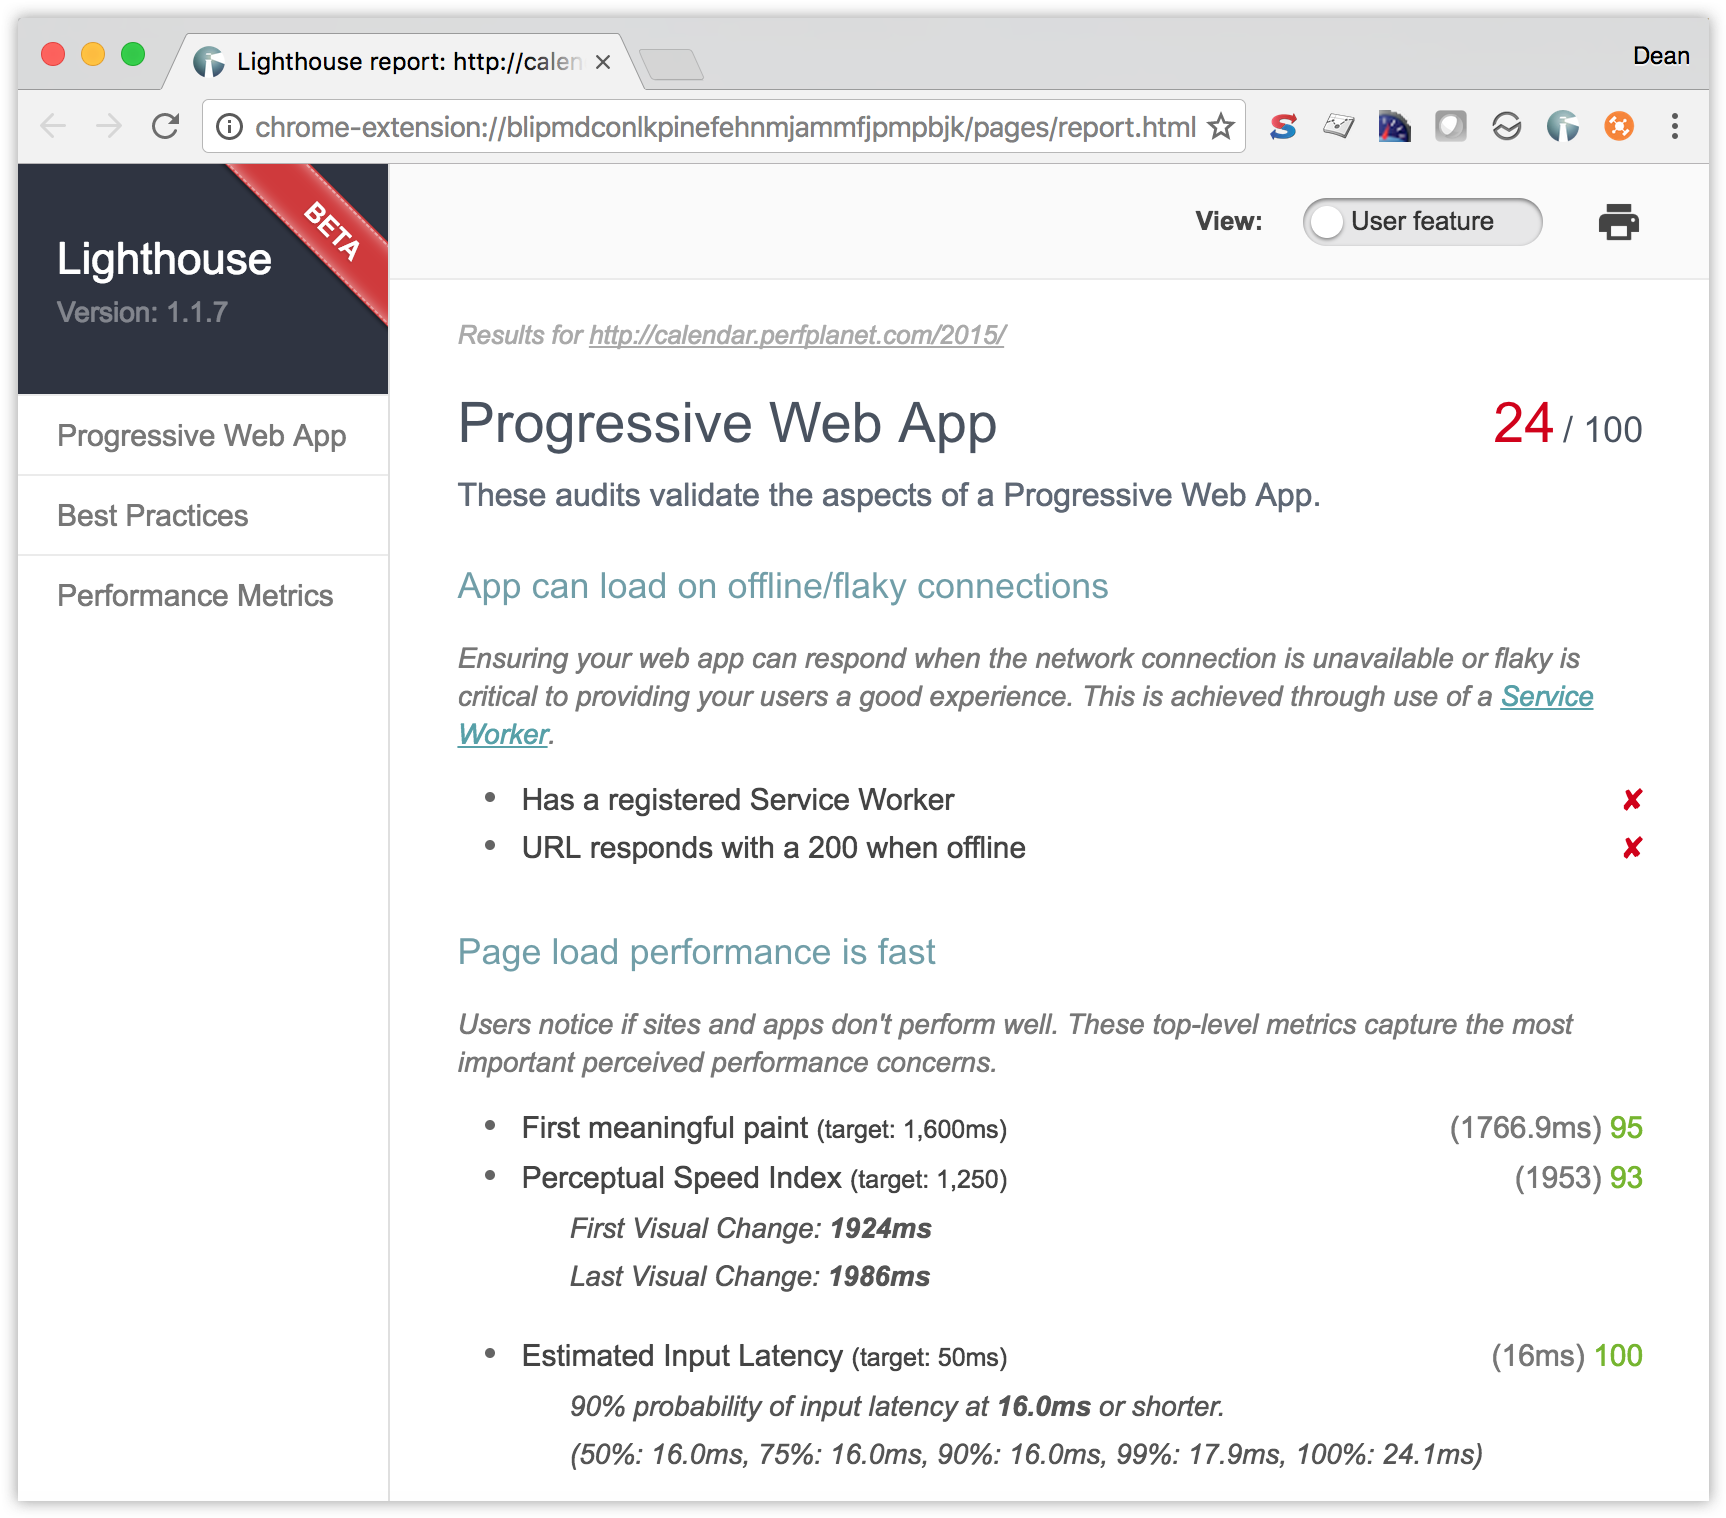Click 'These audits validate the aspects' description
This screenshot has height=1518, width=1726.
point(889,496)
